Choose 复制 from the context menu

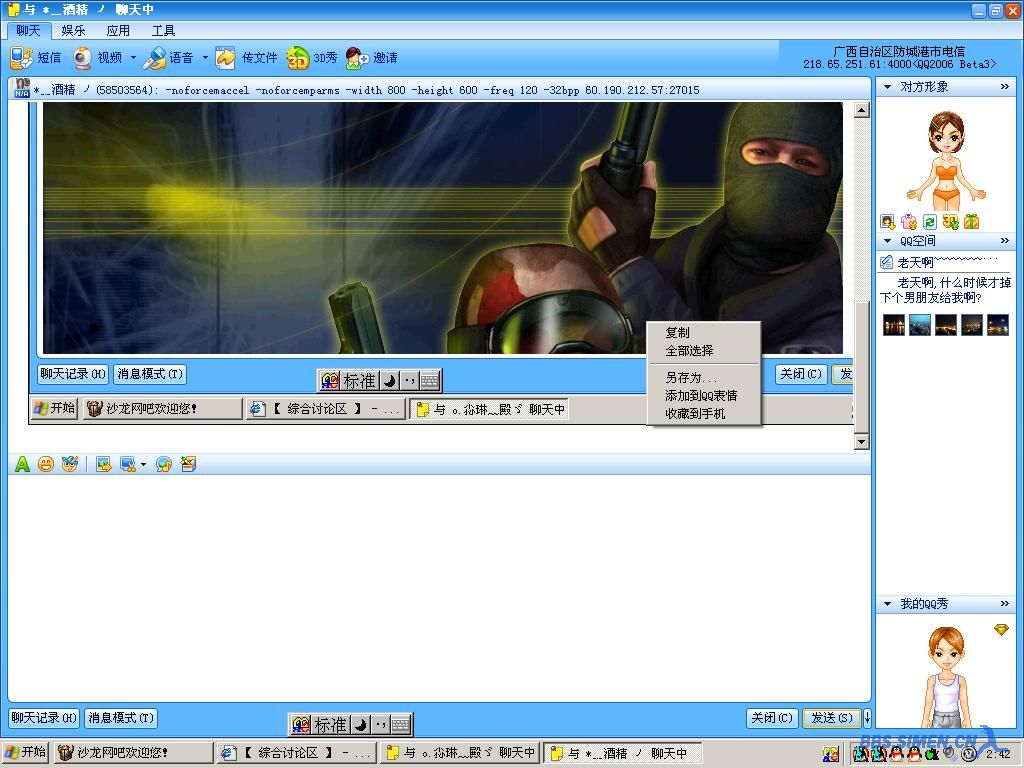703,332
